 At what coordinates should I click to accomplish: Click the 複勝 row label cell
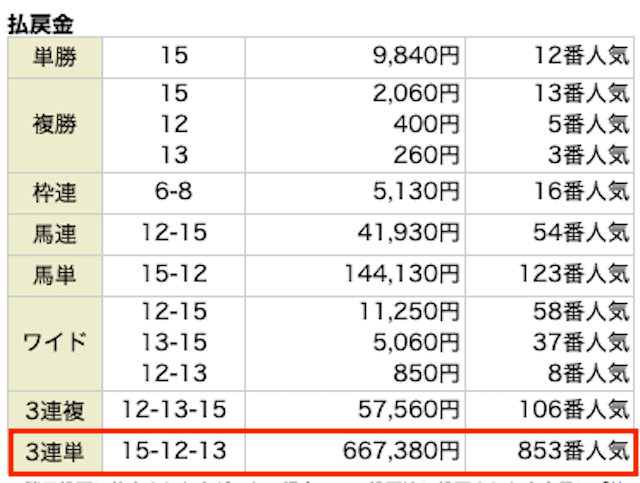click(x=55, y=125)
